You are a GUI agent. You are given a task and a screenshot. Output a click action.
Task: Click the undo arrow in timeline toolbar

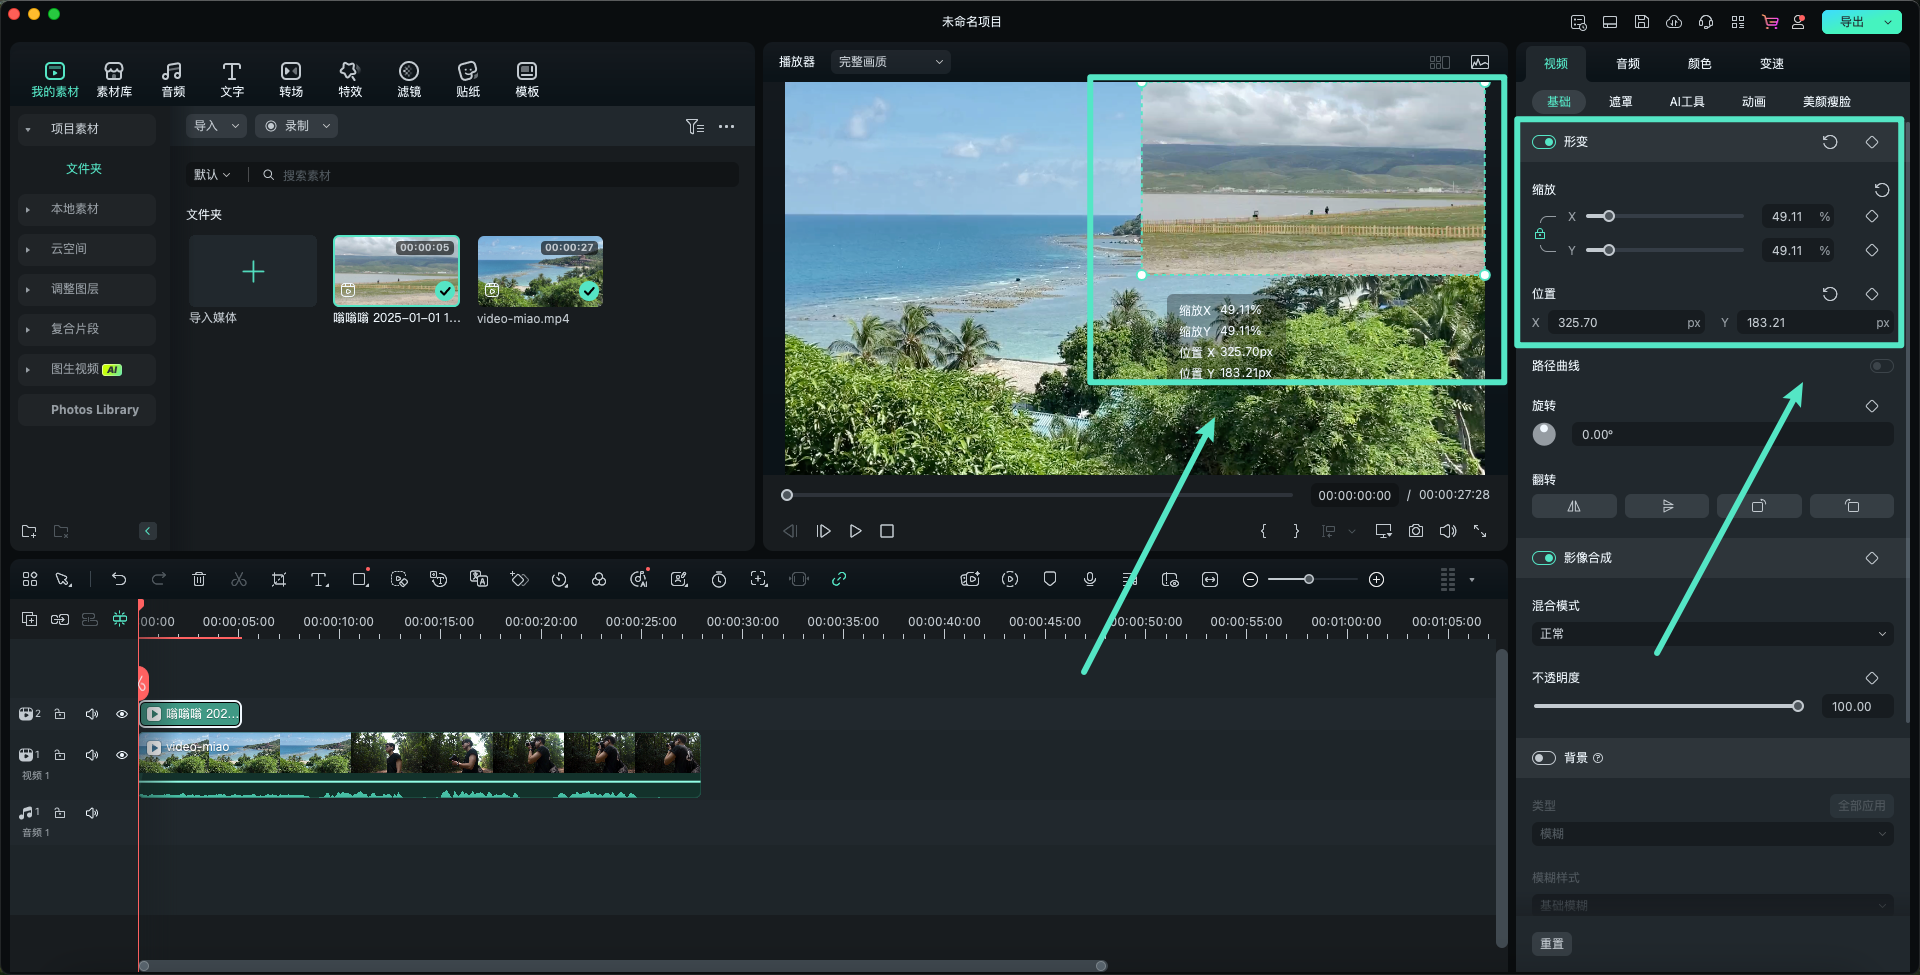coord(119,579)
